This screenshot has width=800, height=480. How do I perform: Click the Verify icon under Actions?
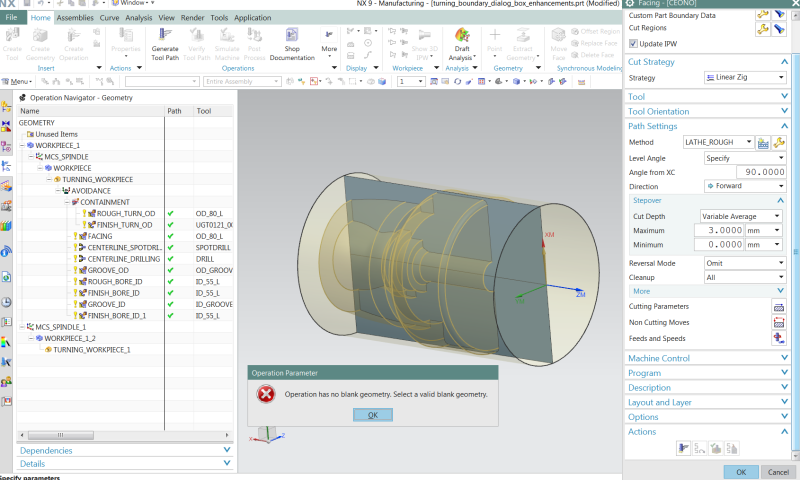pos(716,448)
